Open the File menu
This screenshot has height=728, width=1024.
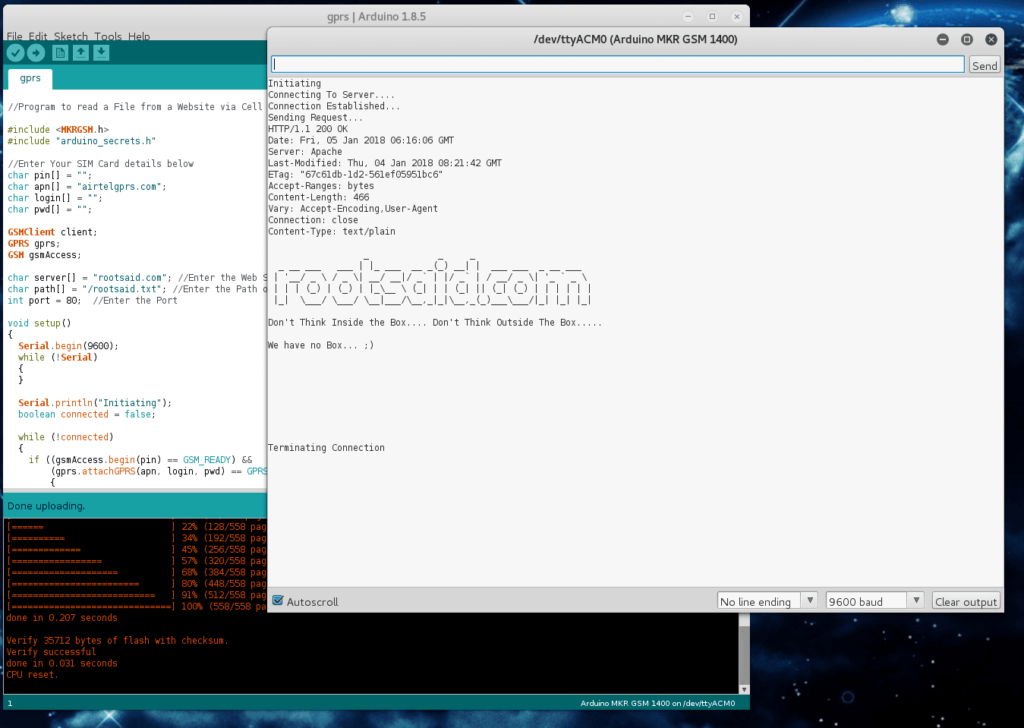15,36
